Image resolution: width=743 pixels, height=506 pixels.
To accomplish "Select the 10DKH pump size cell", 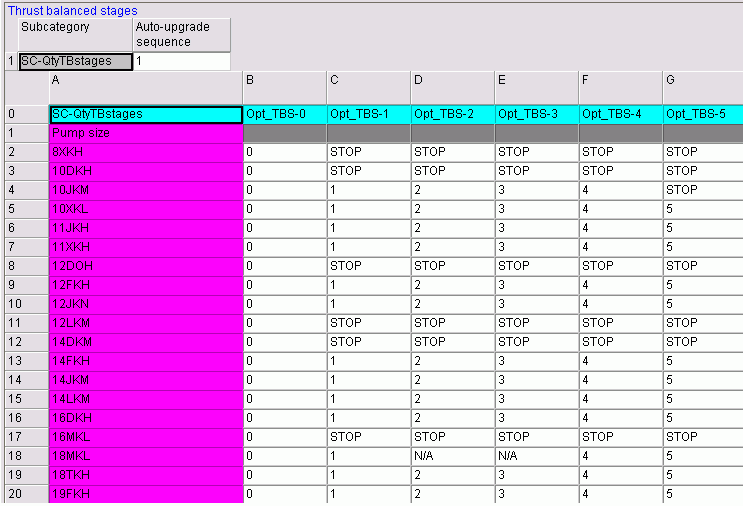I will coord(146,172).
